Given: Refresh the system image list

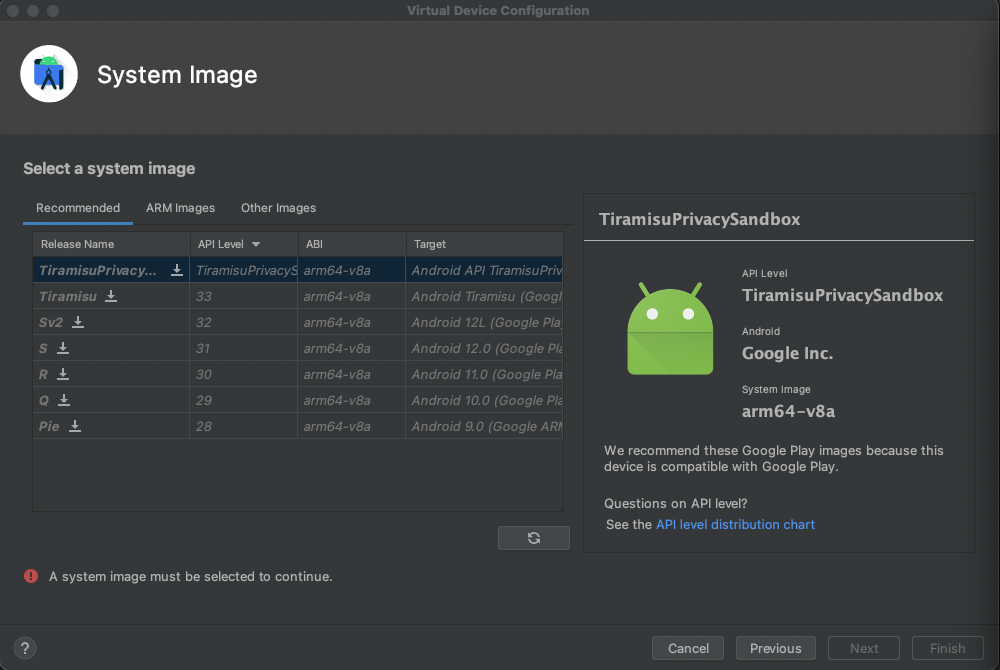Looking at the screenshot, I should tap(534, 538).
